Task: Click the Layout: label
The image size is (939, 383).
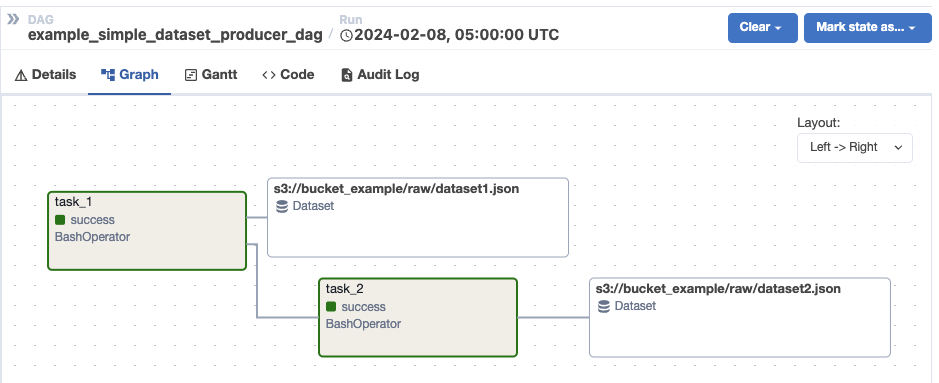Action: (x=819, y=123)
